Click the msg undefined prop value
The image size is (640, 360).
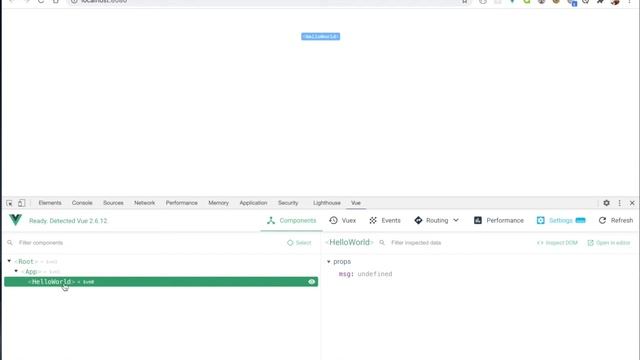pyautogui.click(x=375, y=274)
